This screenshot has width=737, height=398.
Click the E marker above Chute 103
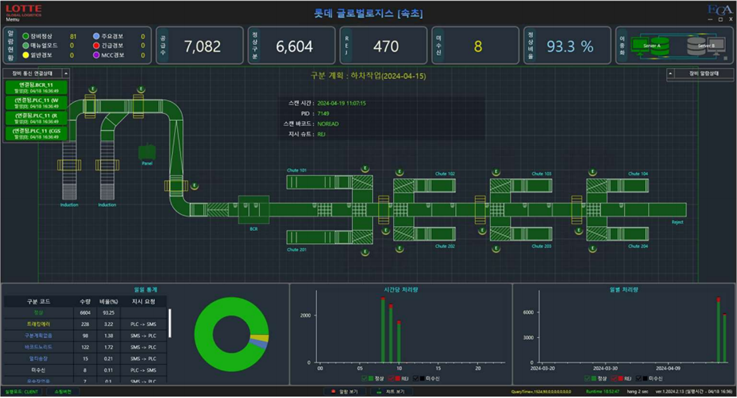pos(495,172)
